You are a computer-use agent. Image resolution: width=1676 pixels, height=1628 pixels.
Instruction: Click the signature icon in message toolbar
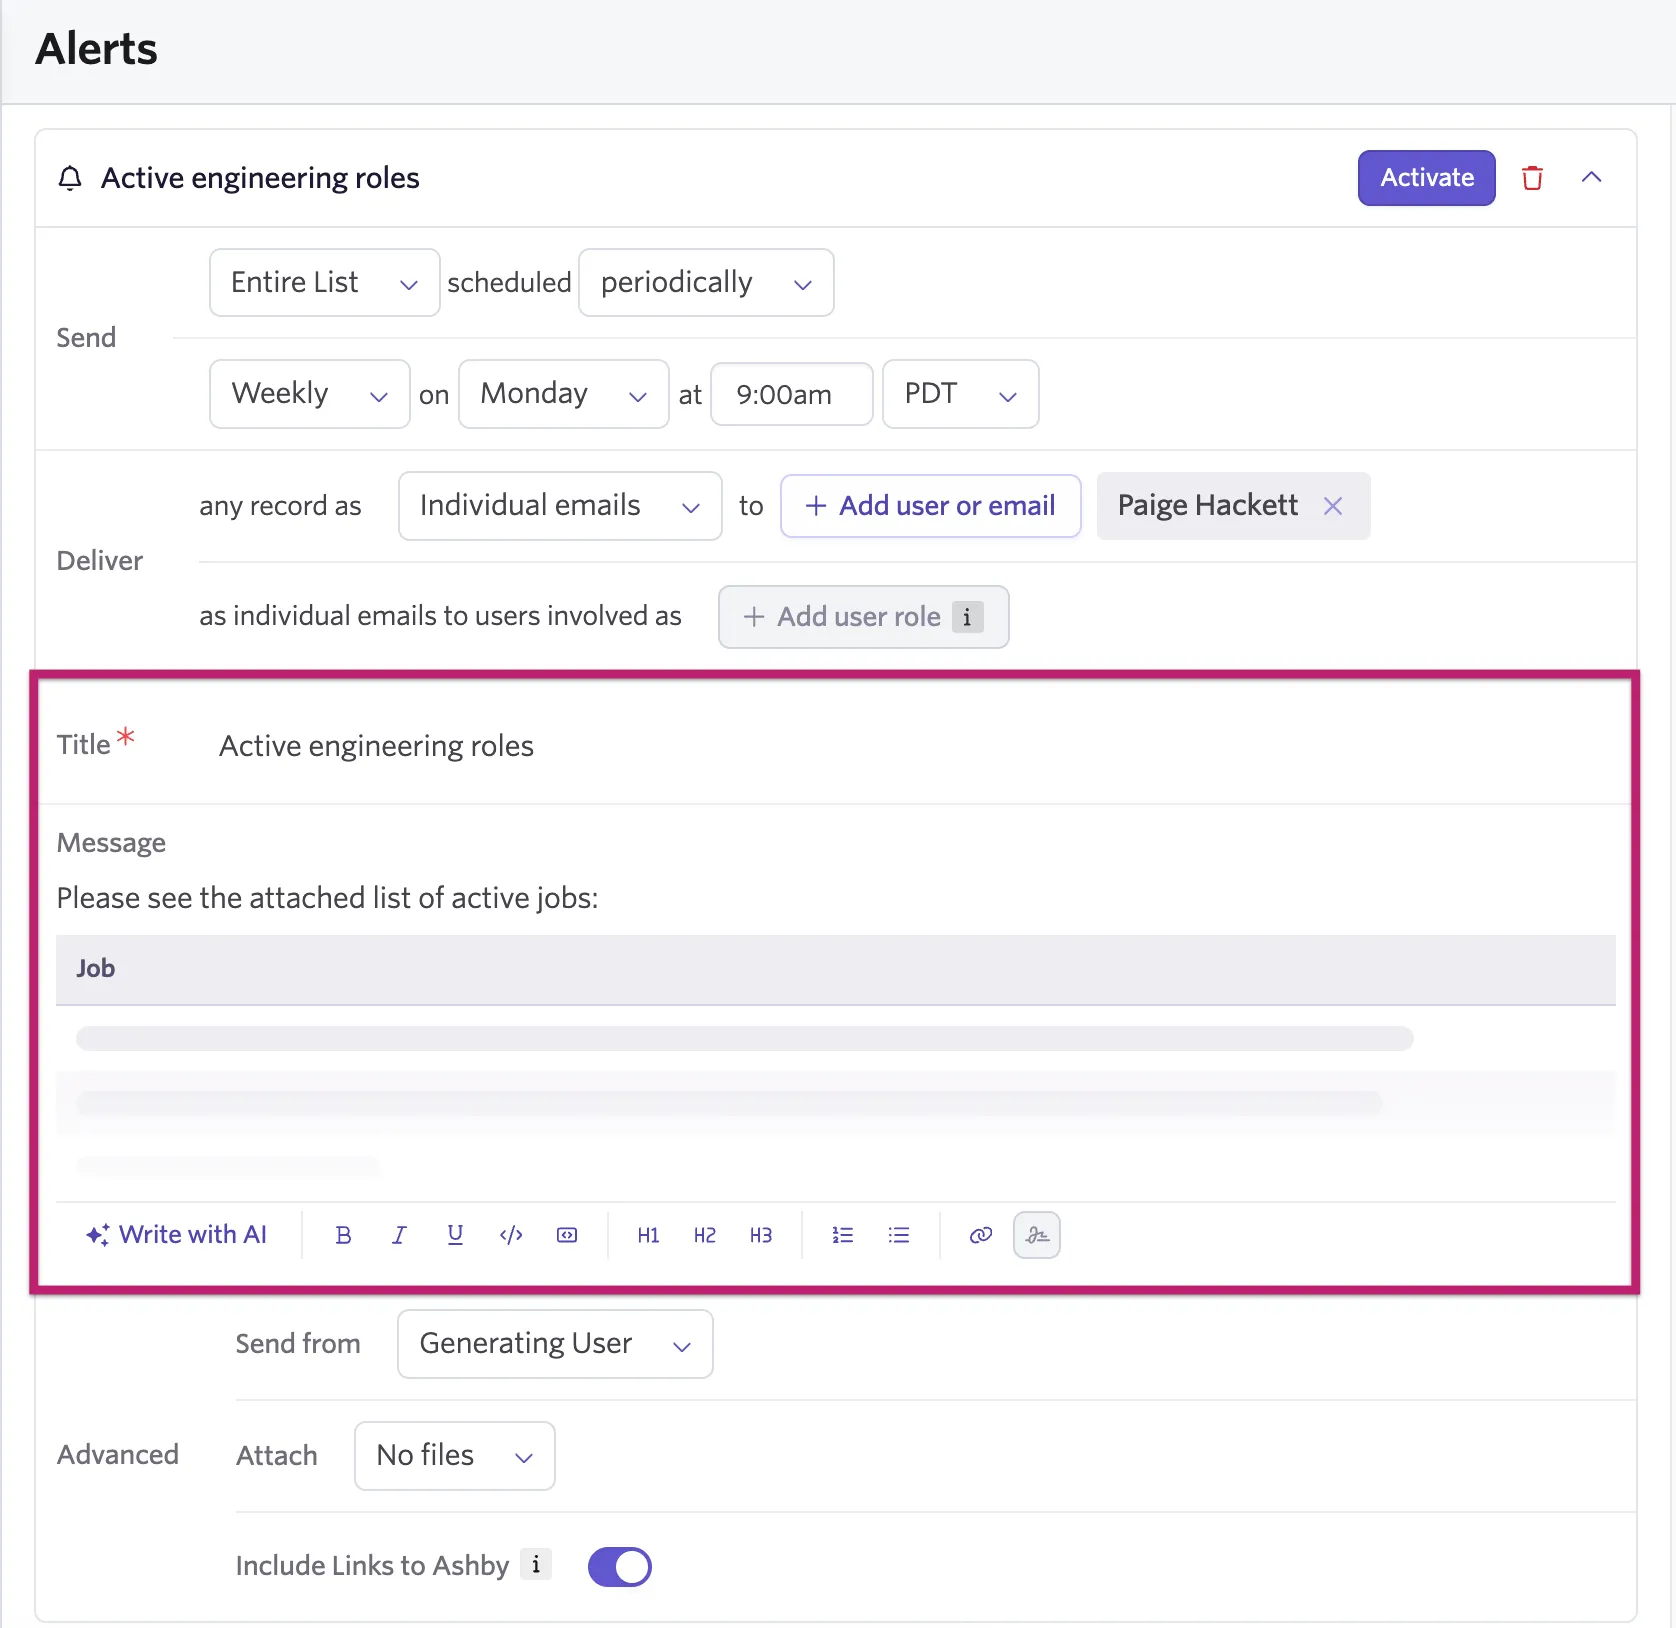point(1037,1235)
